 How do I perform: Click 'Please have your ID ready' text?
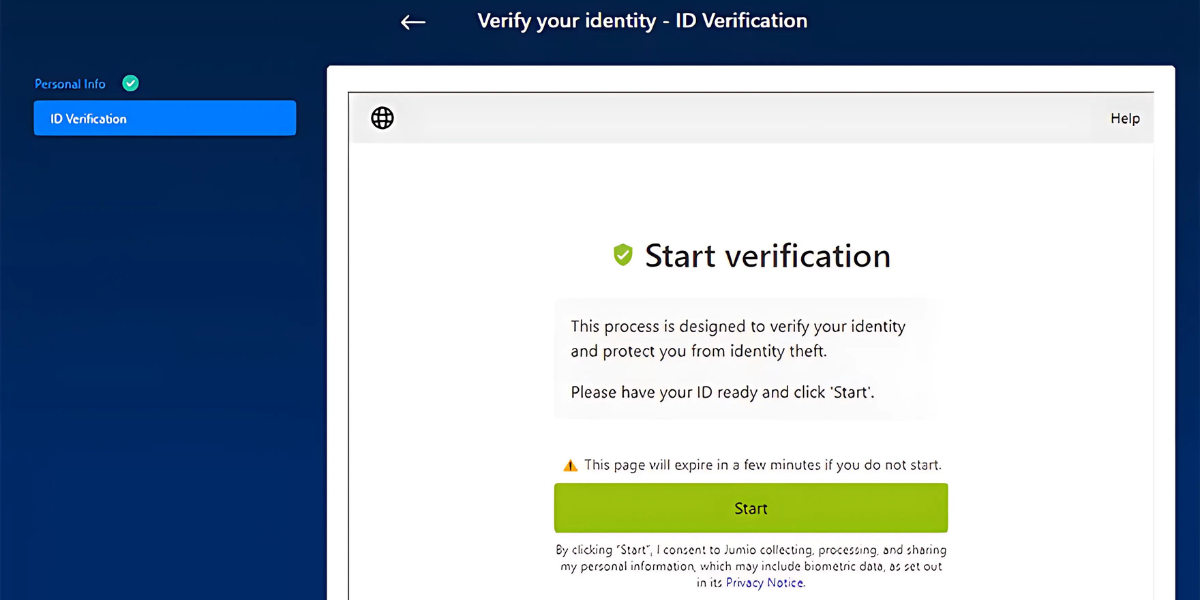723,392
